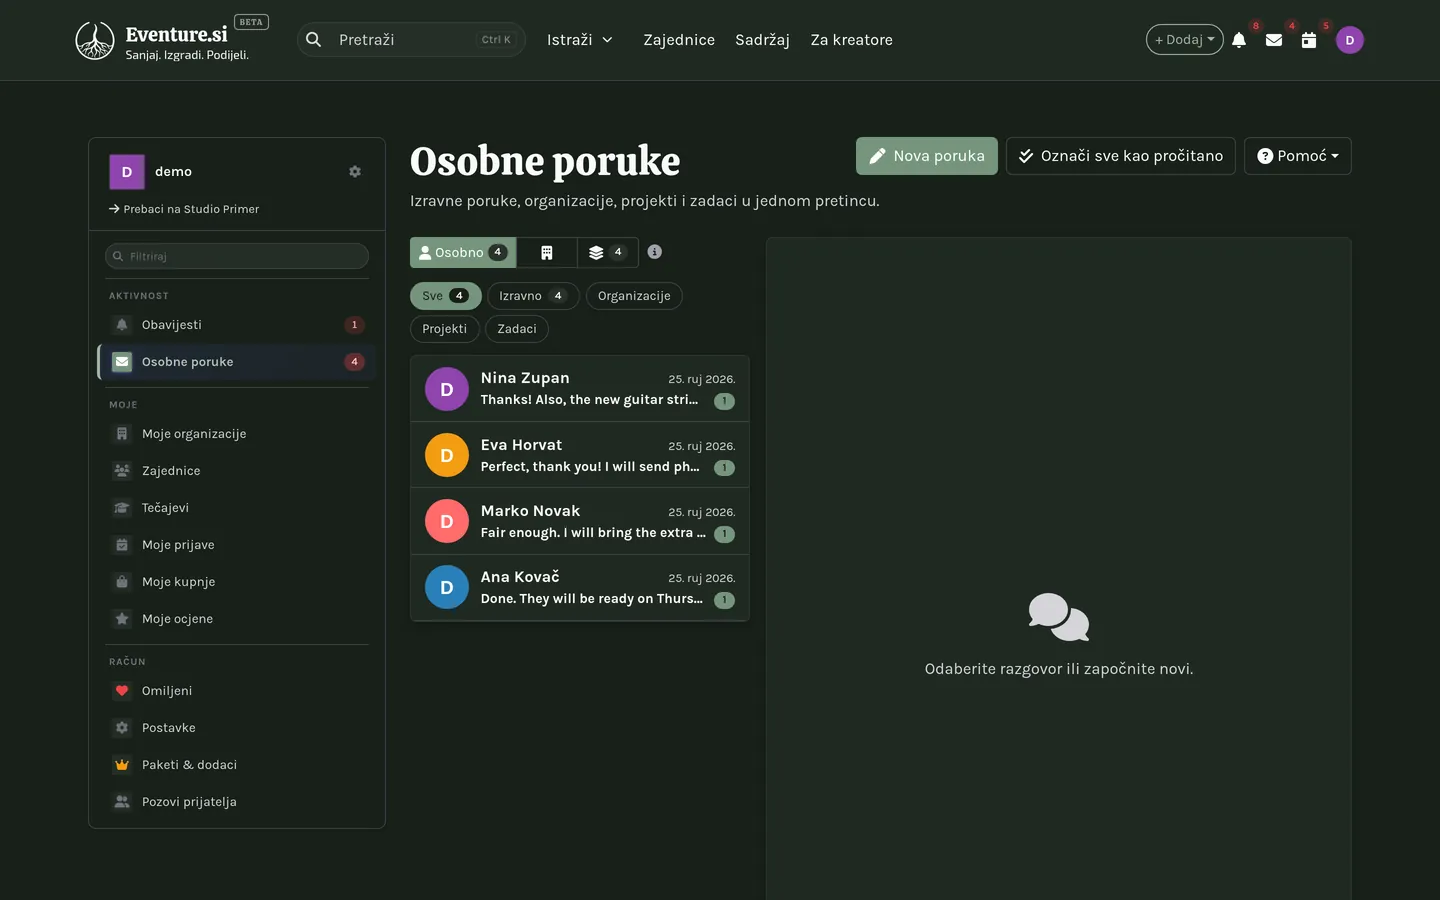Image resolution: width=1440 pixels, height=900 pixels.
Task: Click Prebaci na Studio Primer link
Action: [x=184, y=209]
